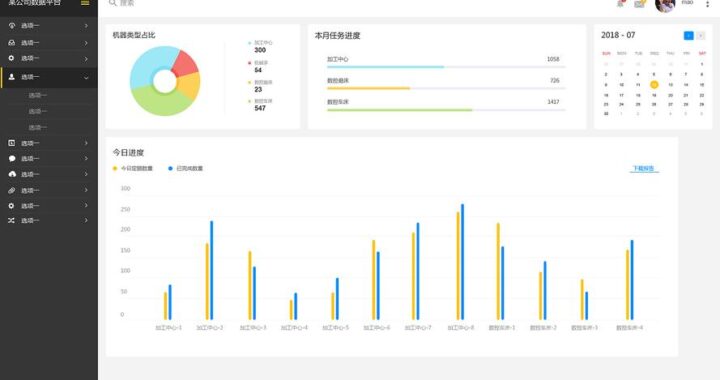Toggle the 今日定额数量 yellow legend item
The width and height of the screenshot is (720, 380).
[133, 168]
